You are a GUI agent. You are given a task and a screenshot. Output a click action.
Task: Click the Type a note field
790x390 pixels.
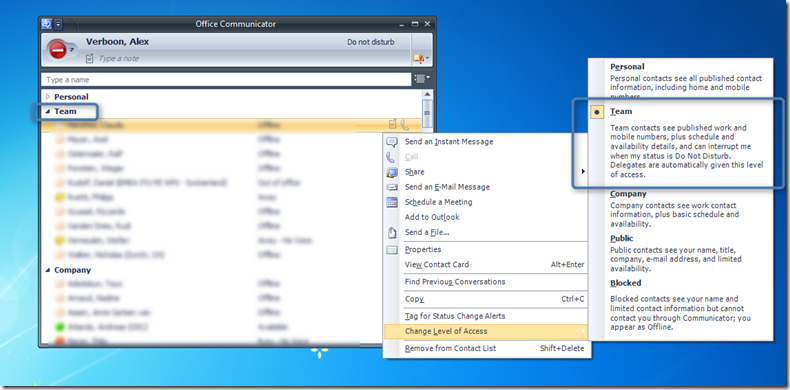click(x=119, y=58)
